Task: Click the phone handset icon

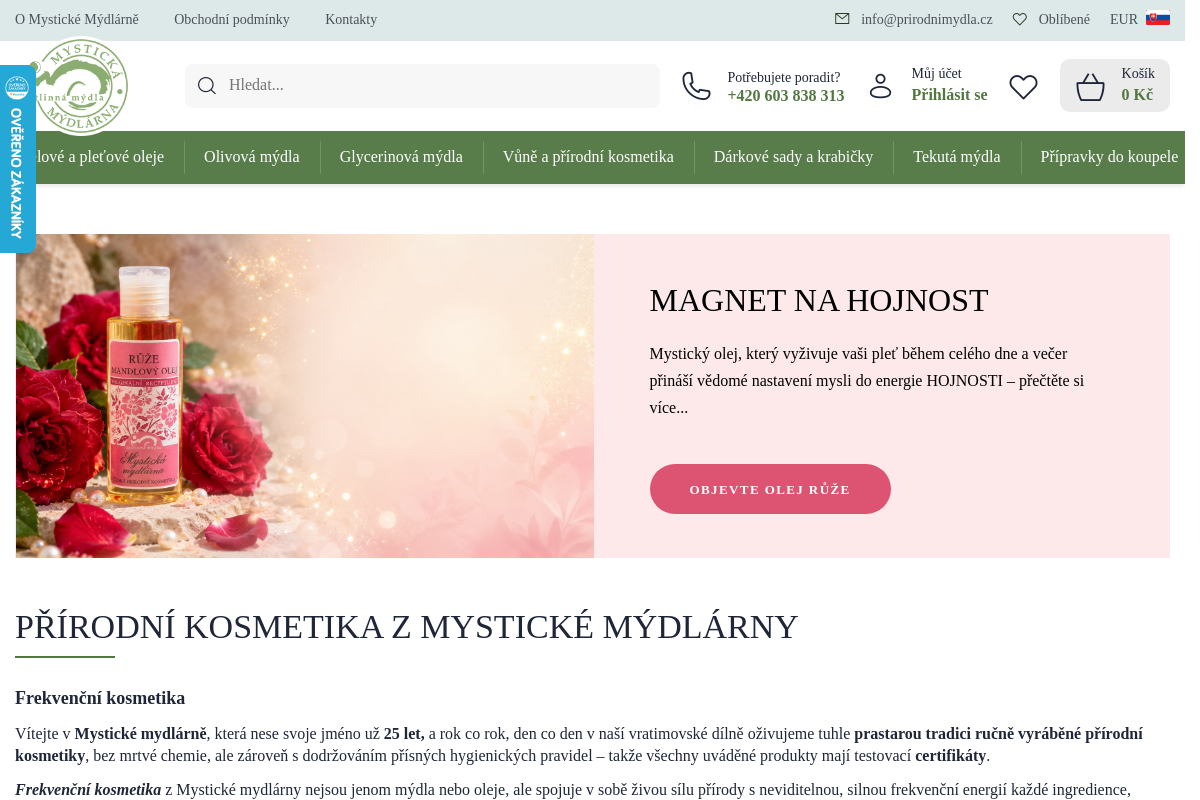Action: 697,86
